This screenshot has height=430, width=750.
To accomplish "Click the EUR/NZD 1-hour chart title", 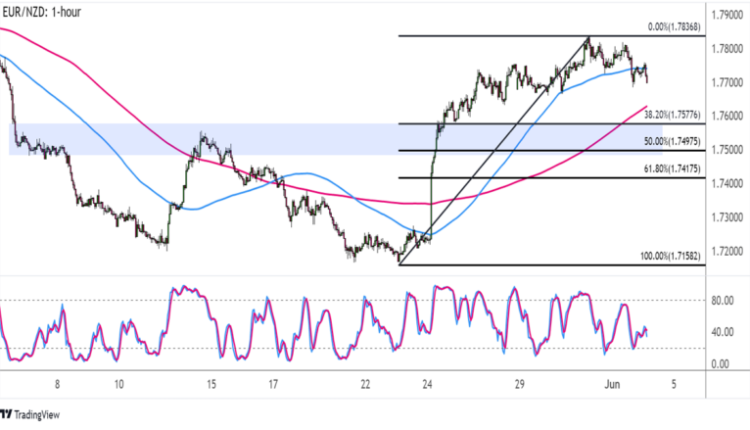I will coord(49,11).
